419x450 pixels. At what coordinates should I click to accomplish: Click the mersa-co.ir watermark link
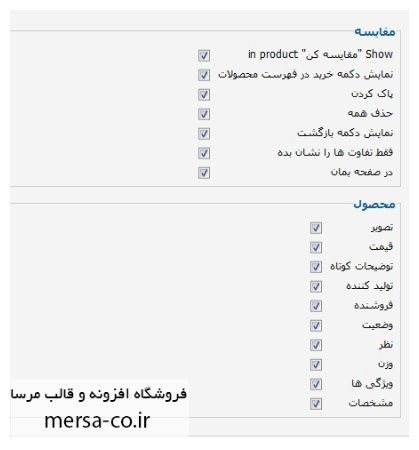pos(97,421)
